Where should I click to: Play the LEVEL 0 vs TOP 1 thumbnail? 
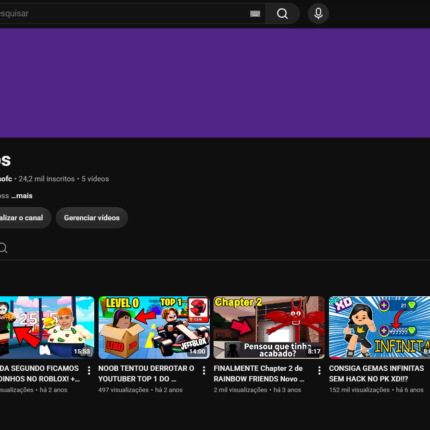[154, 327]
